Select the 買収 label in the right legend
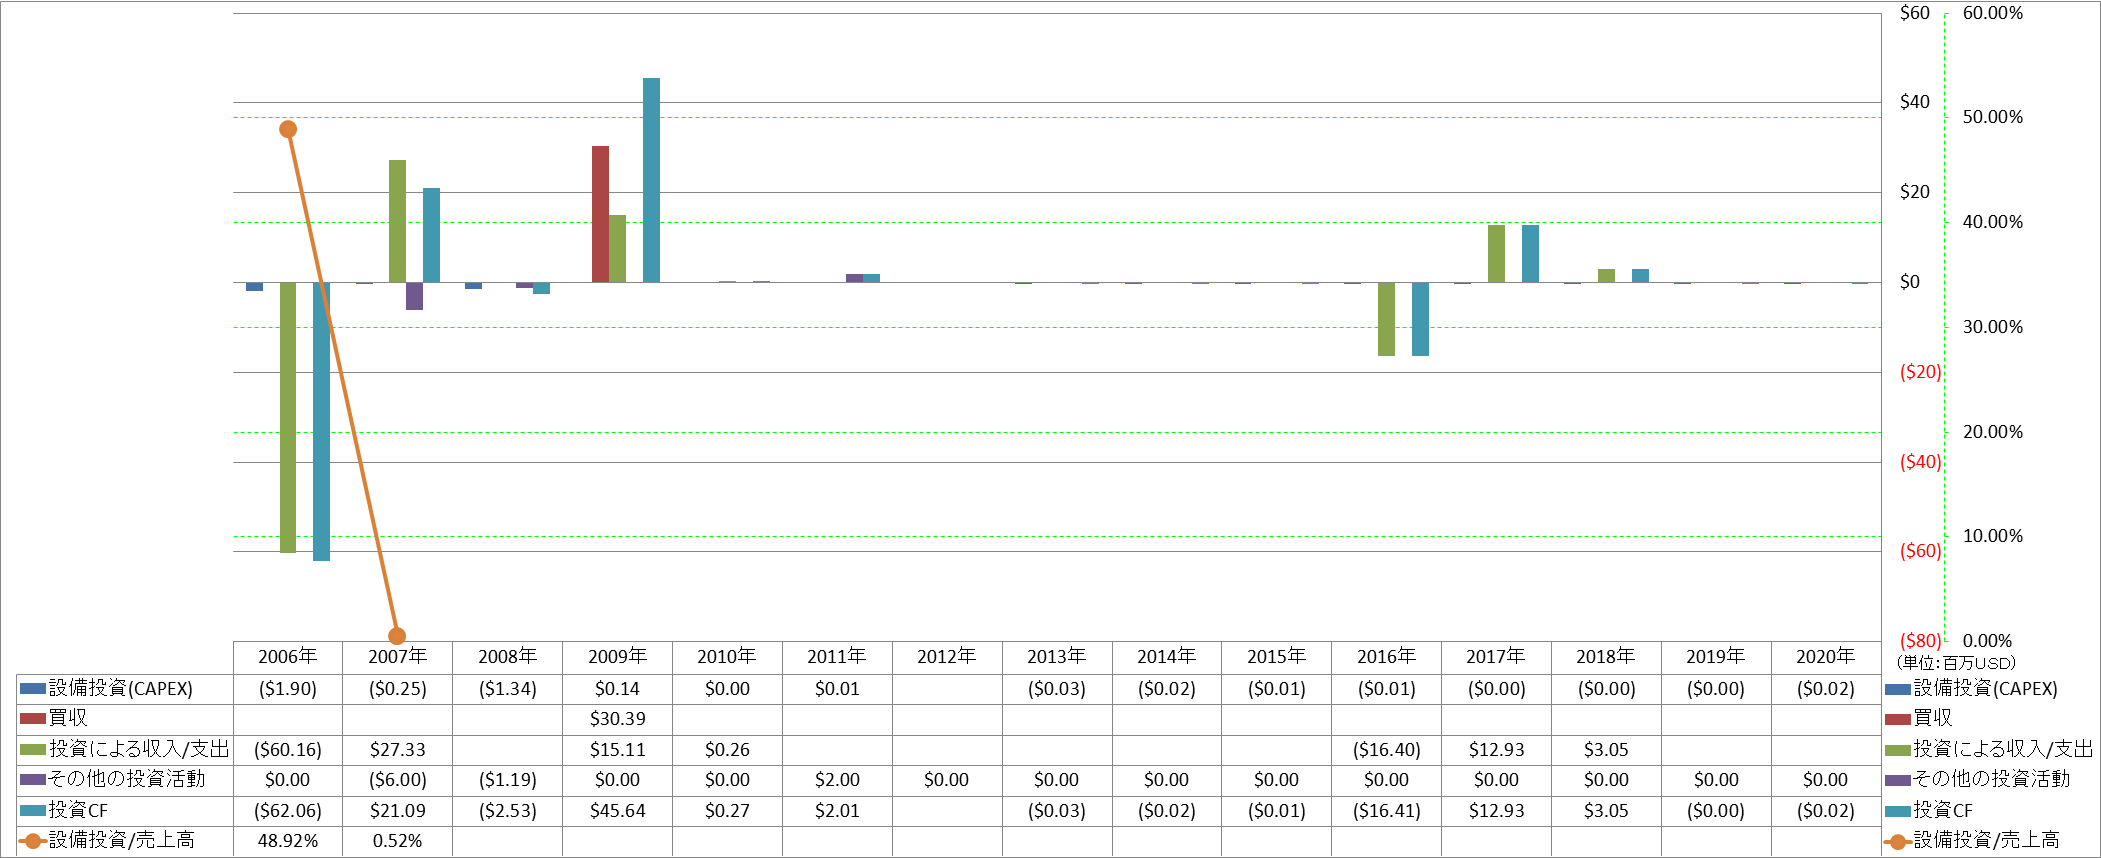Screen dimensions: 2101x858 (x=1933, y=718)
